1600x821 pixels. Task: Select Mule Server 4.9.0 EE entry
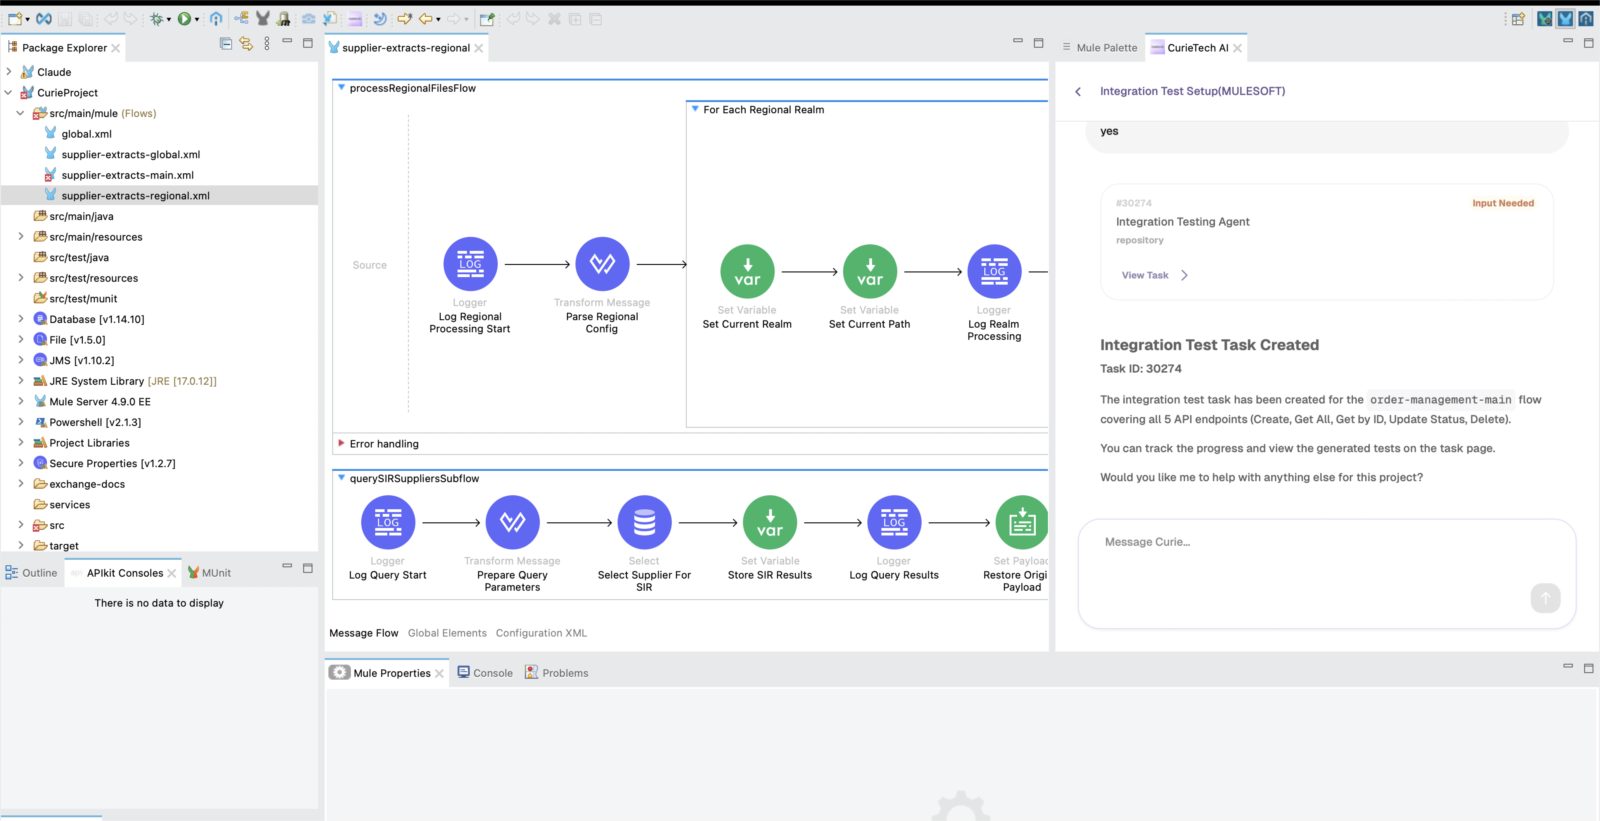tap(100, 402)
